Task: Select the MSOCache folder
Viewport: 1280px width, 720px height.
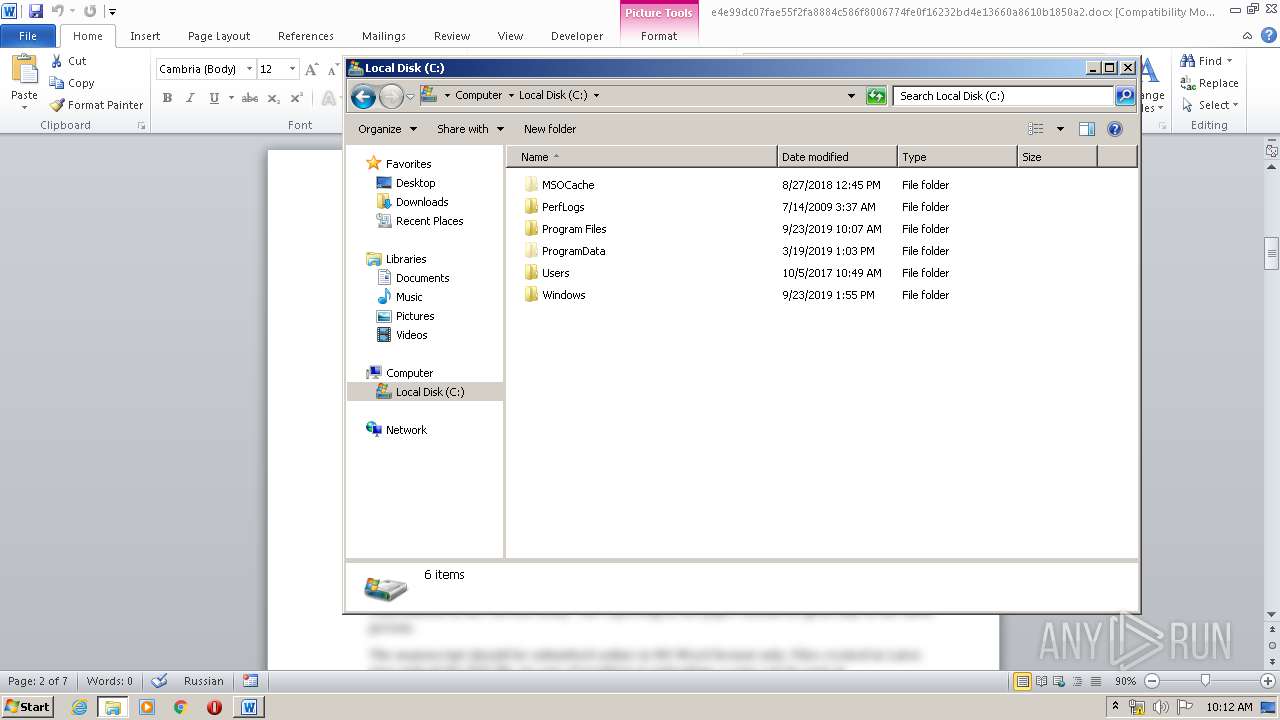Action: pyautogui.click(x=568, y=185)
